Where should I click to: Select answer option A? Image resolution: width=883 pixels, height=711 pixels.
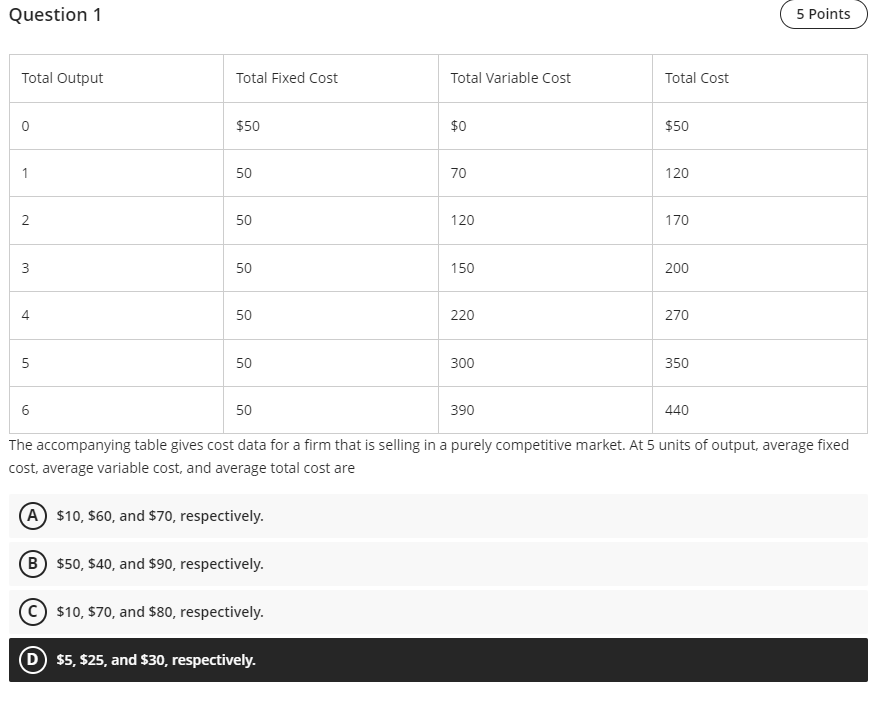pyautogui.click(x=31, y=516)
